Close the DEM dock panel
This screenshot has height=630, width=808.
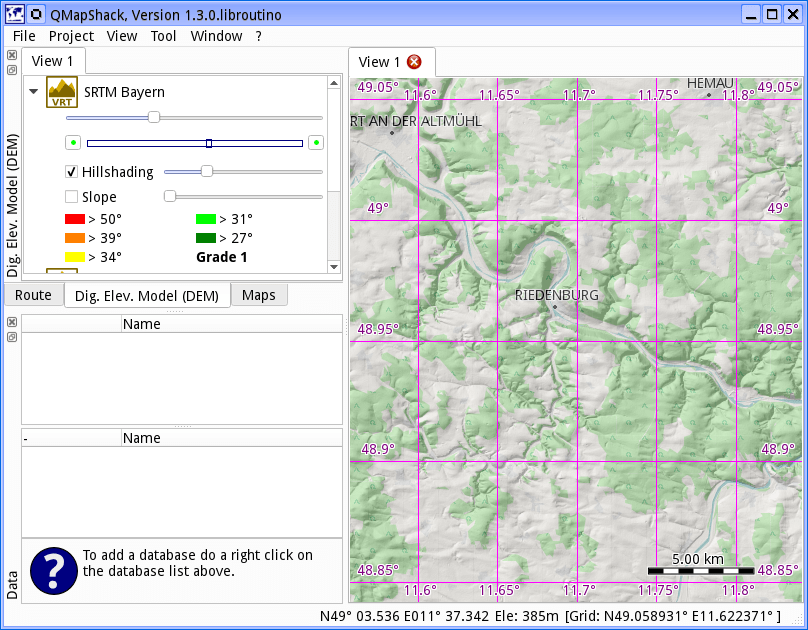12,55
